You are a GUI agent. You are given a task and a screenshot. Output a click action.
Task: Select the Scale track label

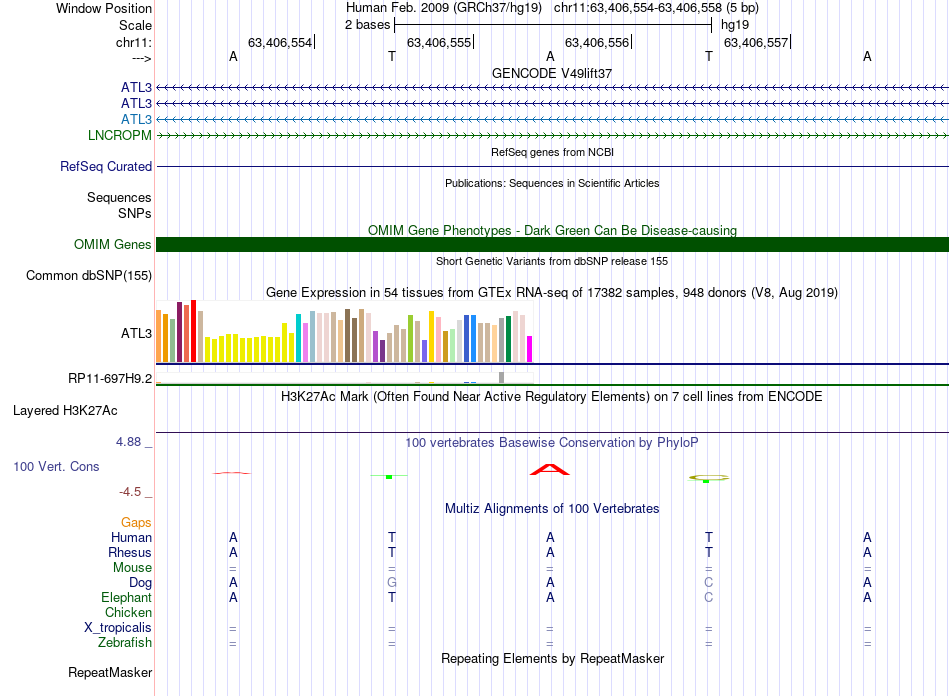tap(135, 25)
